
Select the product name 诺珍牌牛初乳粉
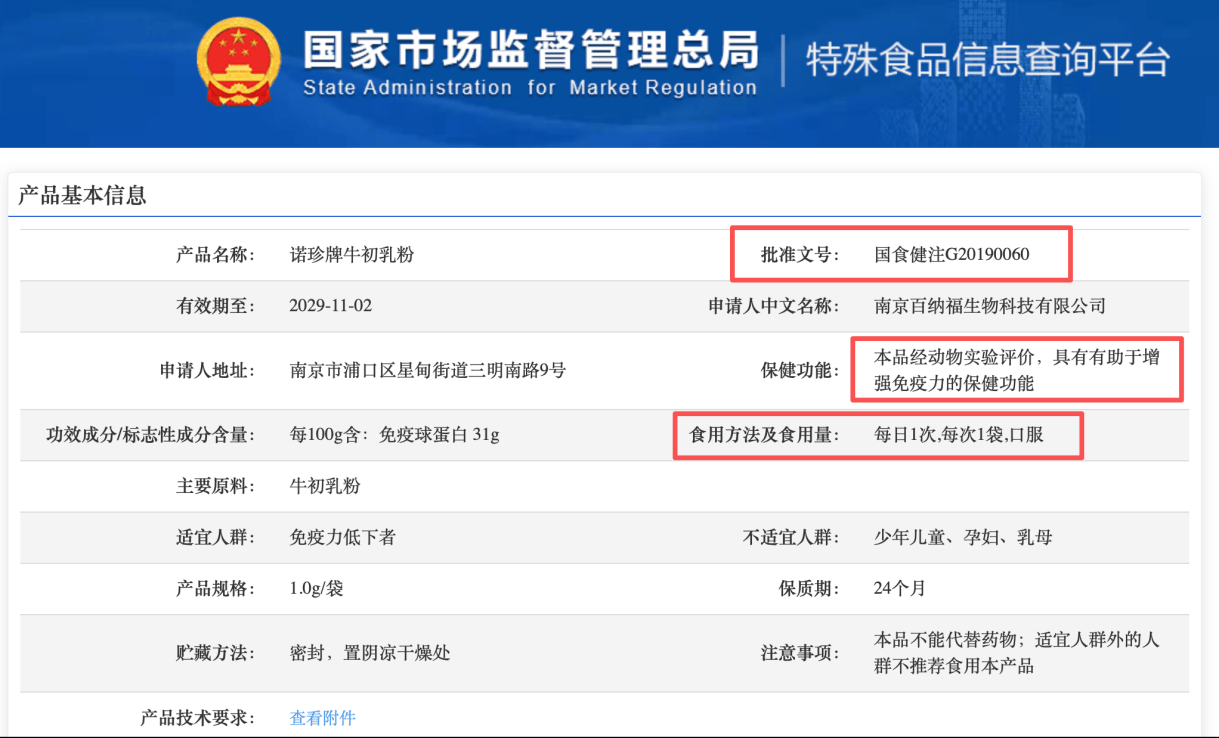(351, 255)
